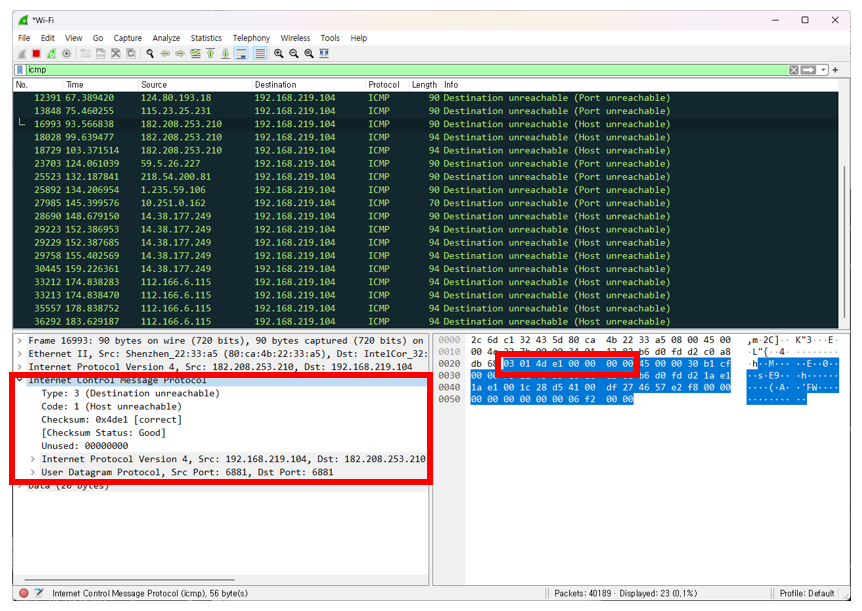Viewport: 862px width, 611px height.
Task: Open the Analyze menu
Action: point(166,38)
